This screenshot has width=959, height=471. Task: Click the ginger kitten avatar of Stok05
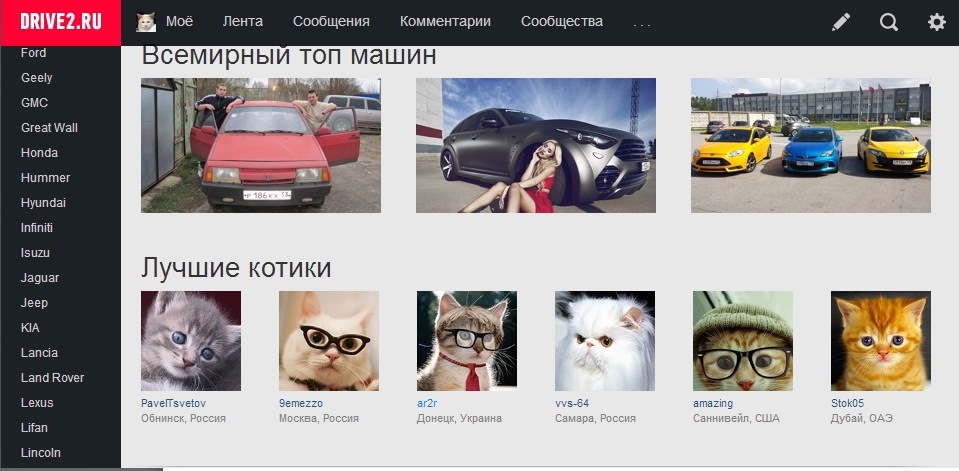[x=881, y=341]
